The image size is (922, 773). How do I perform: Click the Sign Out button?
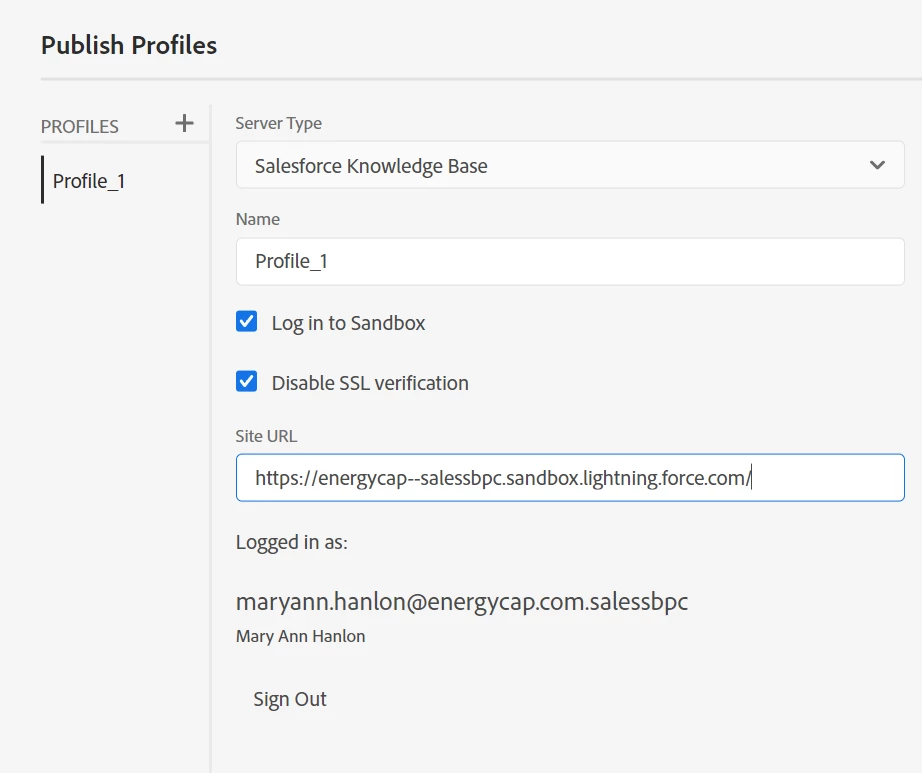coord(290,699)
